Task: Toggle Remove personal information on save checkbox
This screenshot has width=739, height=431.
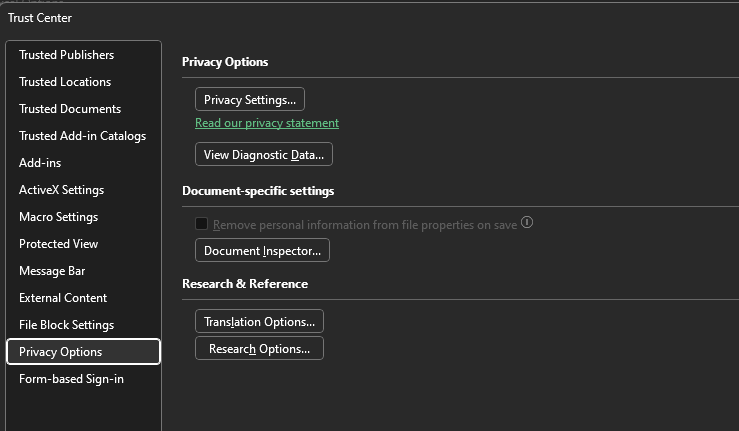Action: 202,224
